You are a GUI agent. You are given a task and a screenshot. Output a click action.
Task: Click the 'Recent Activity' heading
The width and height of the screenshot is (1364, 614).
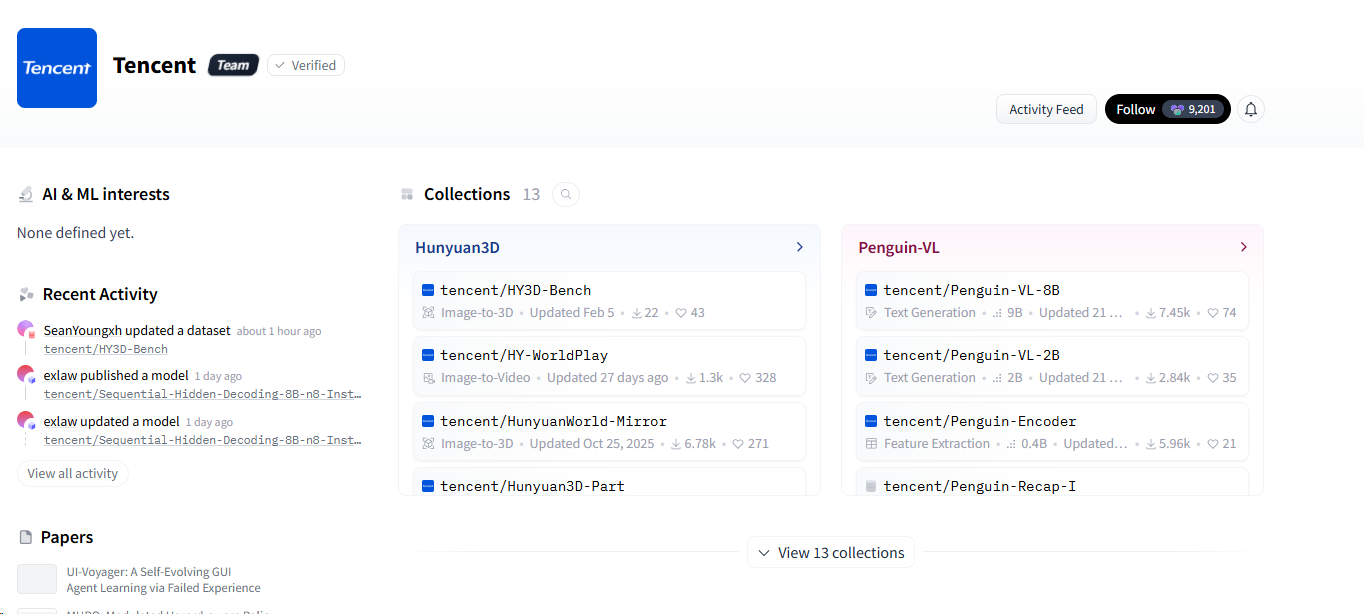coord(100,294)
